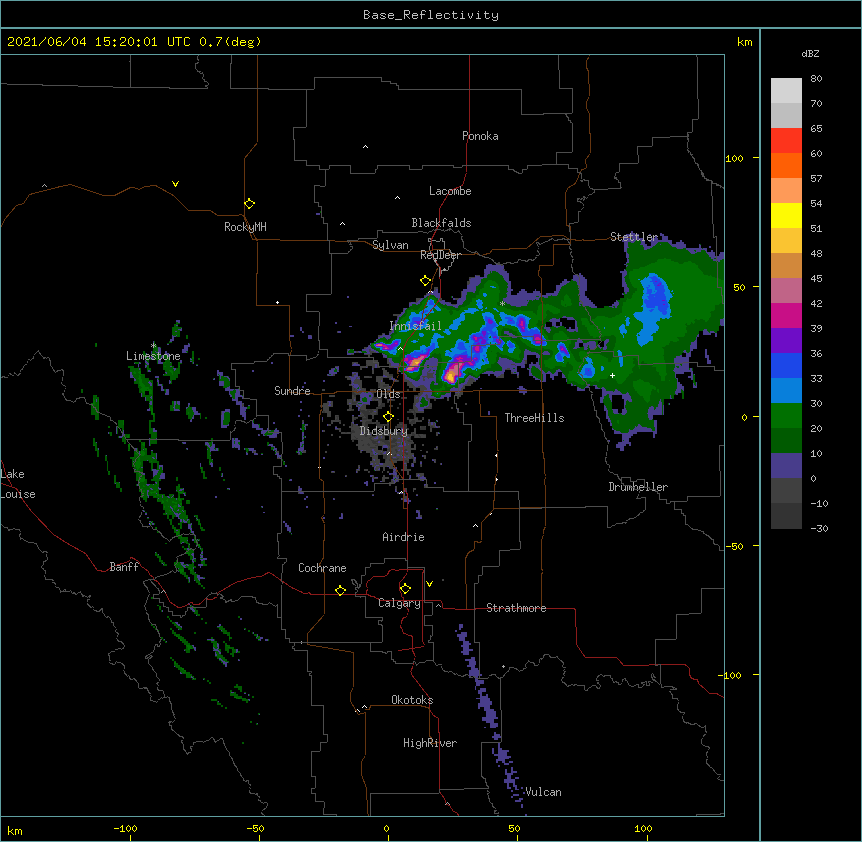
Task: Select the white plus marker inside the eastern echo
Action: point(612,375)
